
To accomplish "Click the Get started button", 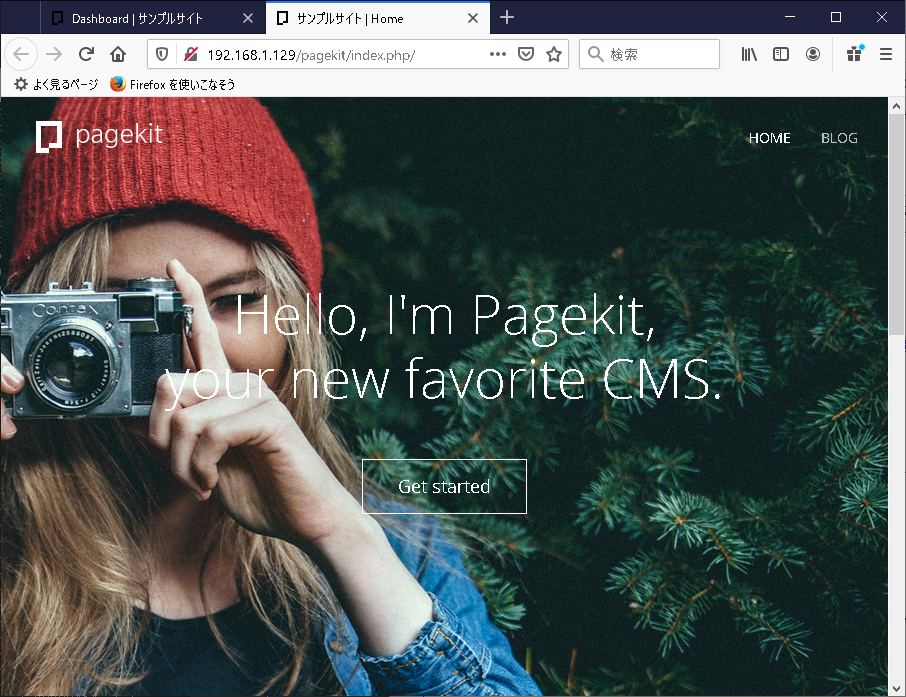I will tap(443, 486).
